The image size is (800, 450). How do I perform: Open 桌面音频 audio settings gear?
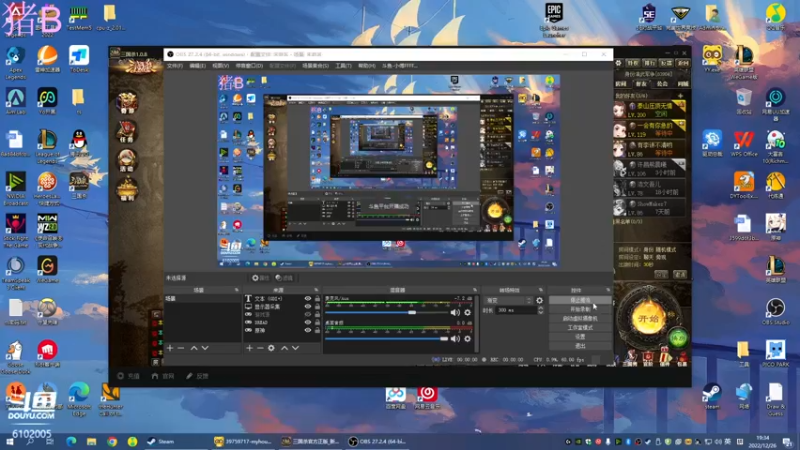(467, 339)
